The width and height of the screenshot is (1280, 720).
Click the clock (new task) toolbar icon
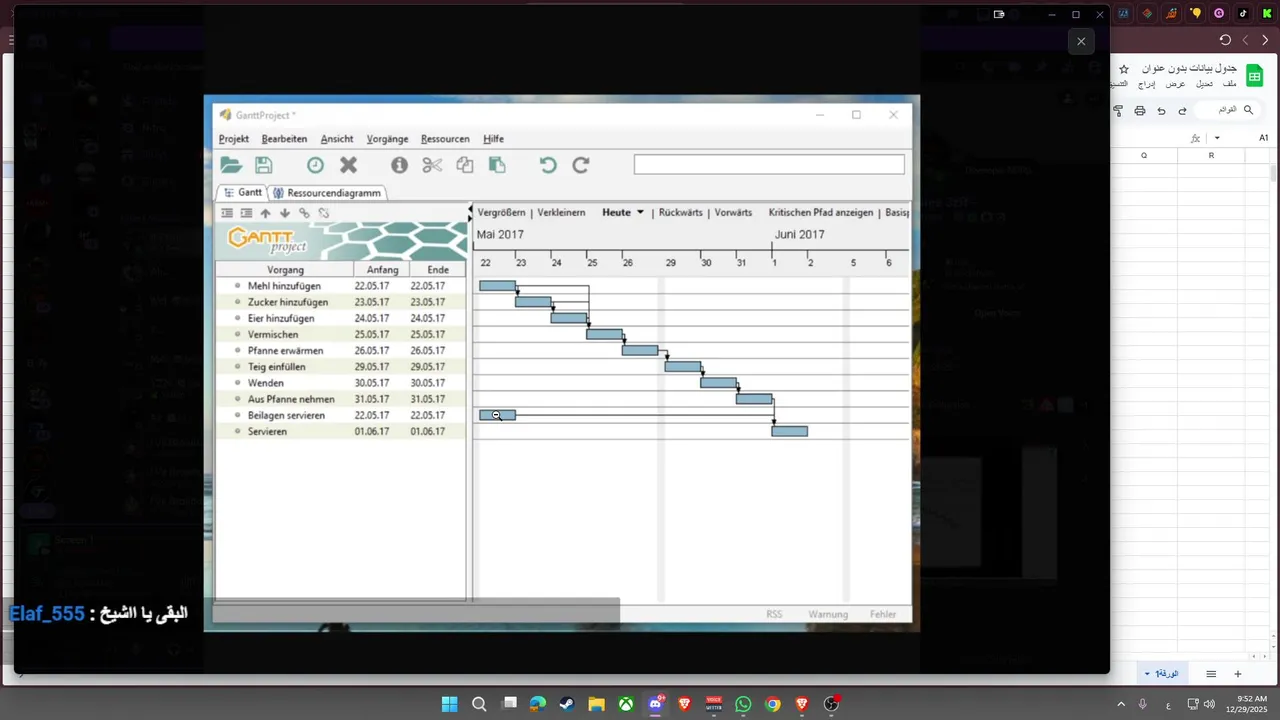(315, 165)
